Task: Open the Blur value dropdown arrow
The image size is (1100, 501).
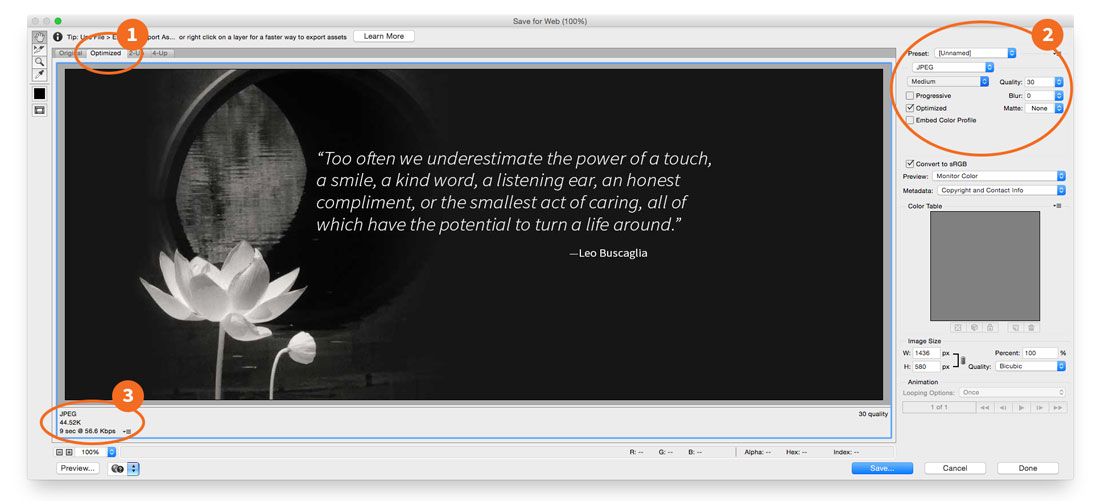Action: (x=1059, y=95)
